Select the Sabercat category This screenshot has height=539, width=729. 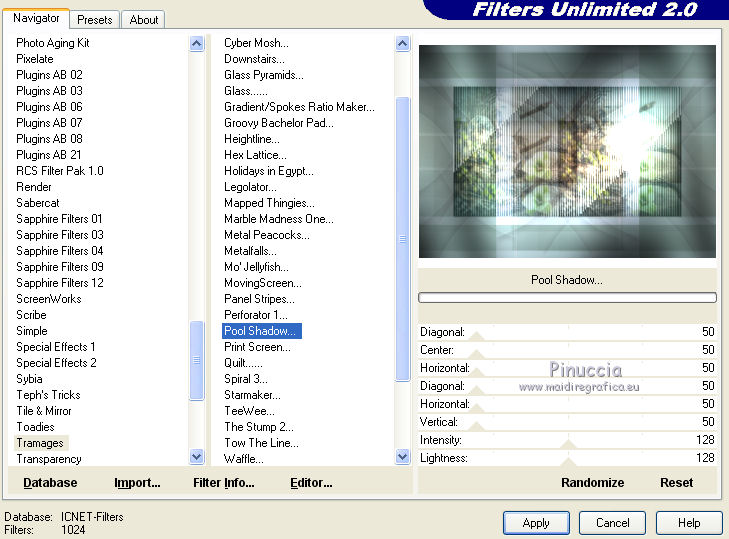pos(38,203)
